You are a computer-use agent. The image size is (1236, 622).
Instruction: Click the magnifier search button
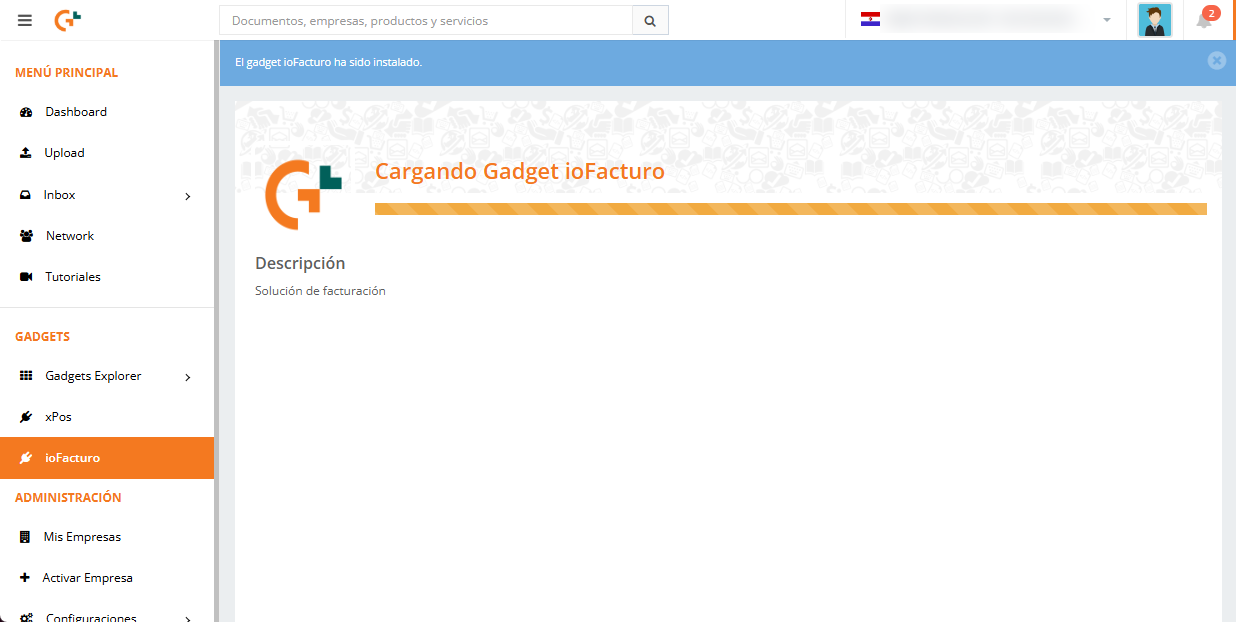pyautogui.click(x=650, y=20)
